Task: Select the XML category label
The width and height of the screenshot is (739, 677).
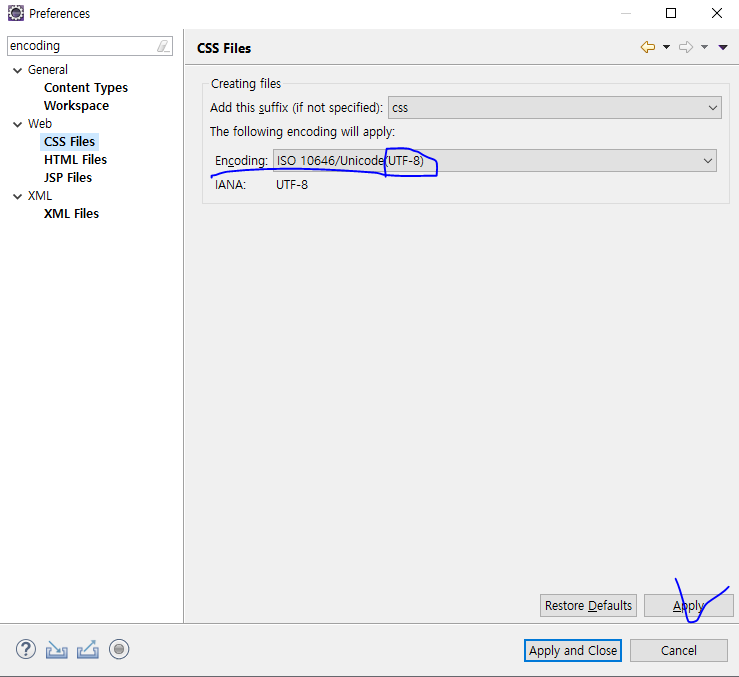Action: coord(40,196)
